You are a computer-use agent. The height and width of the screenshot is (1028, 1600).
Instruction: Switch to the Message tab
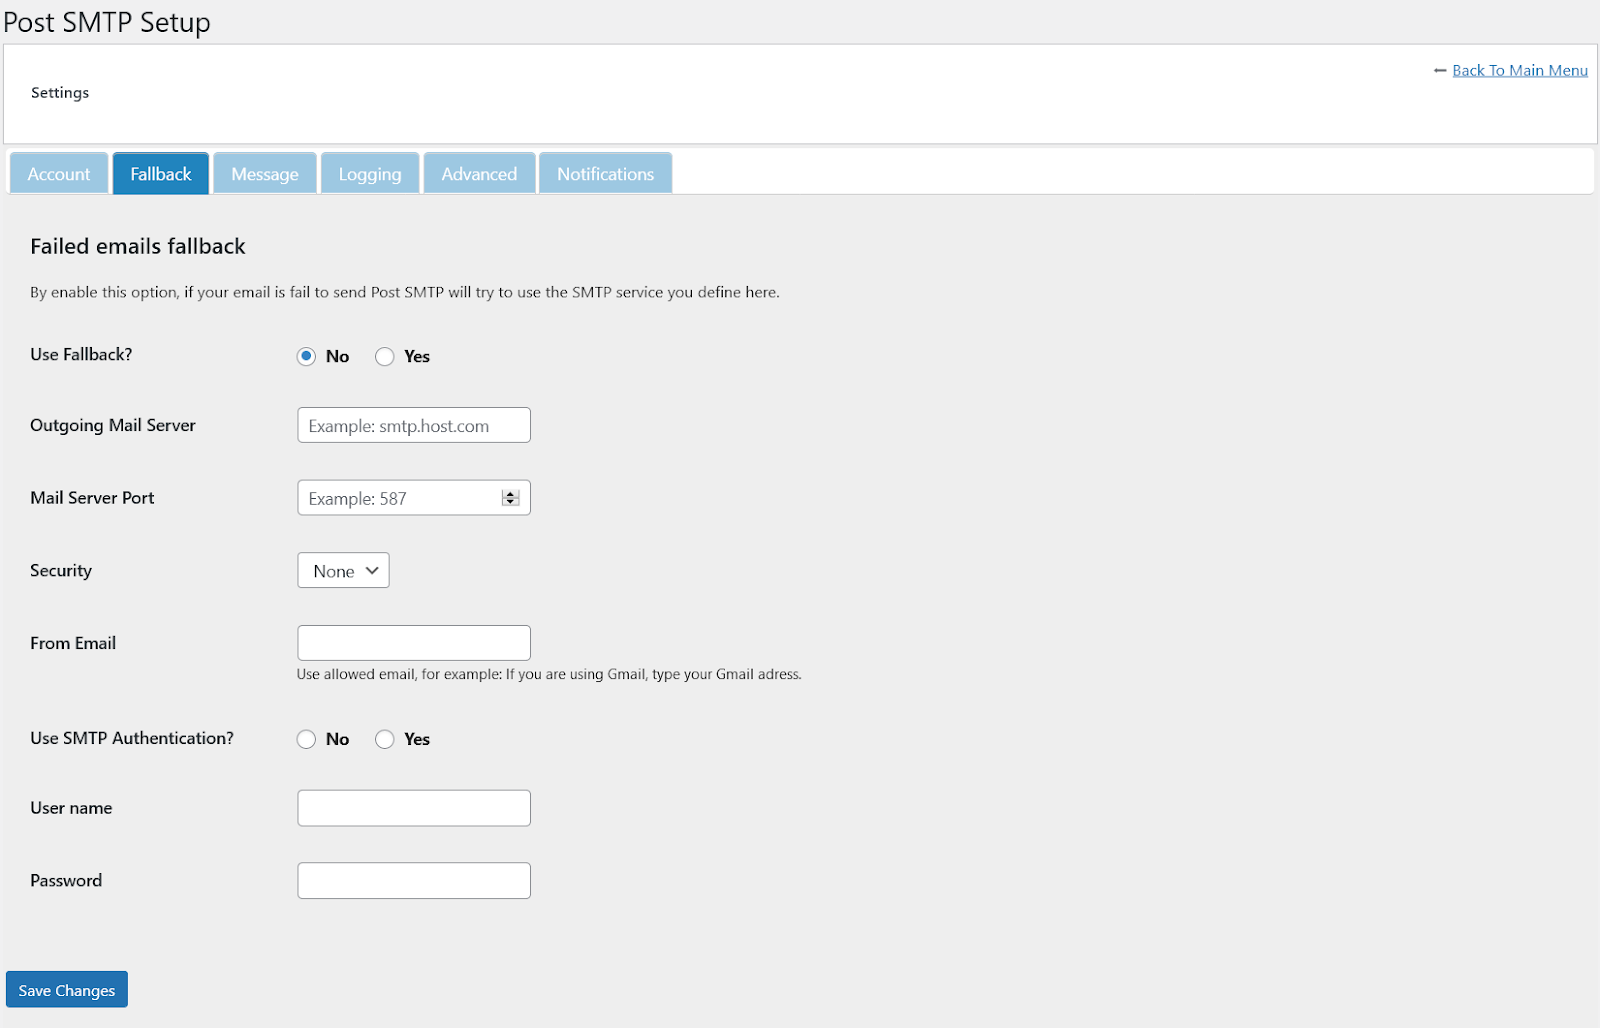[265, 174]
